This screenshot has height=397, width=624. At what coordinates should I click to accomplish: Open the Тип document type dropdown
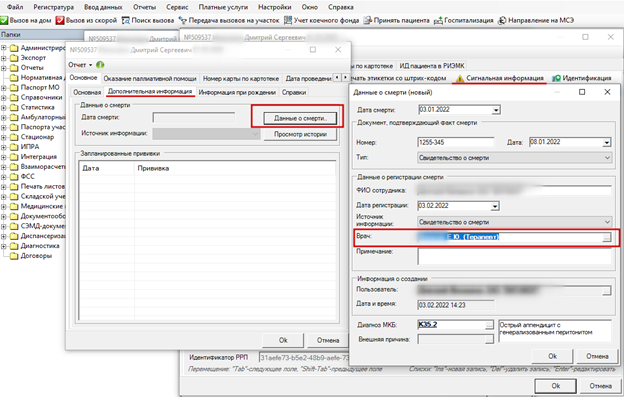click(607, 158)
